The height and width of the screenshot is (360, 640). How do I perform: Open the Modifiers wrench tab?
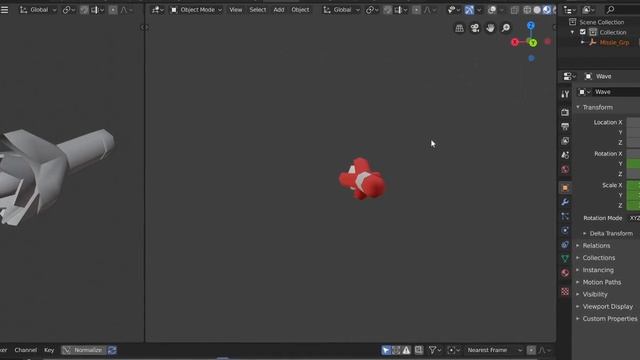[x=565, y=202]
